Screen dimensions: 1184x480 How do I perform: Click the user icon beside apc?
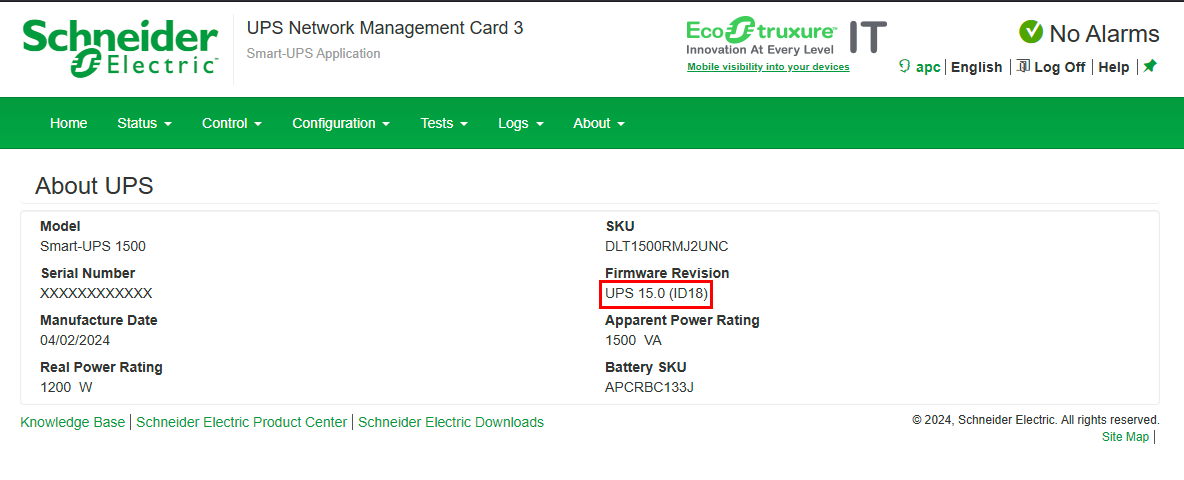tap(905, 66)
